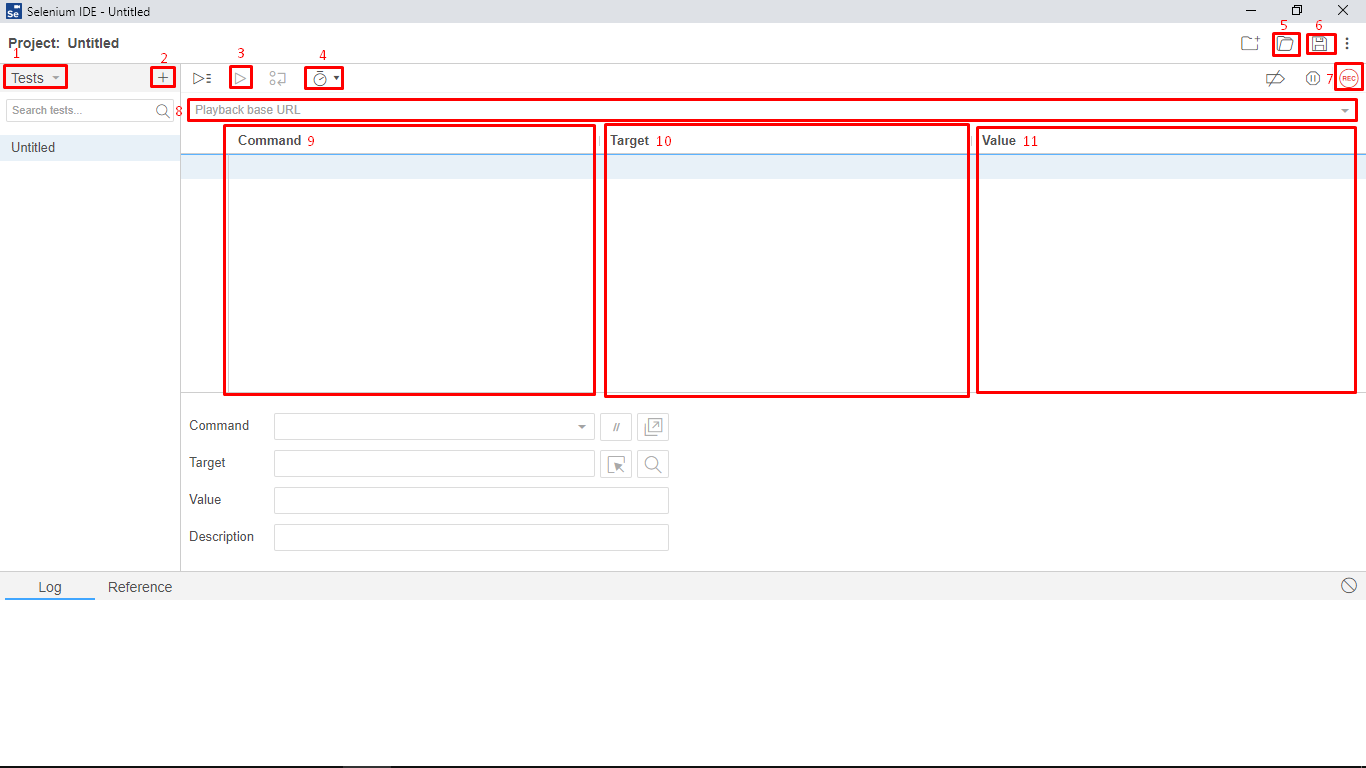Toggle comment on the selected command
The height and width of the screenshot is (768, 1366).
point(616,426)
